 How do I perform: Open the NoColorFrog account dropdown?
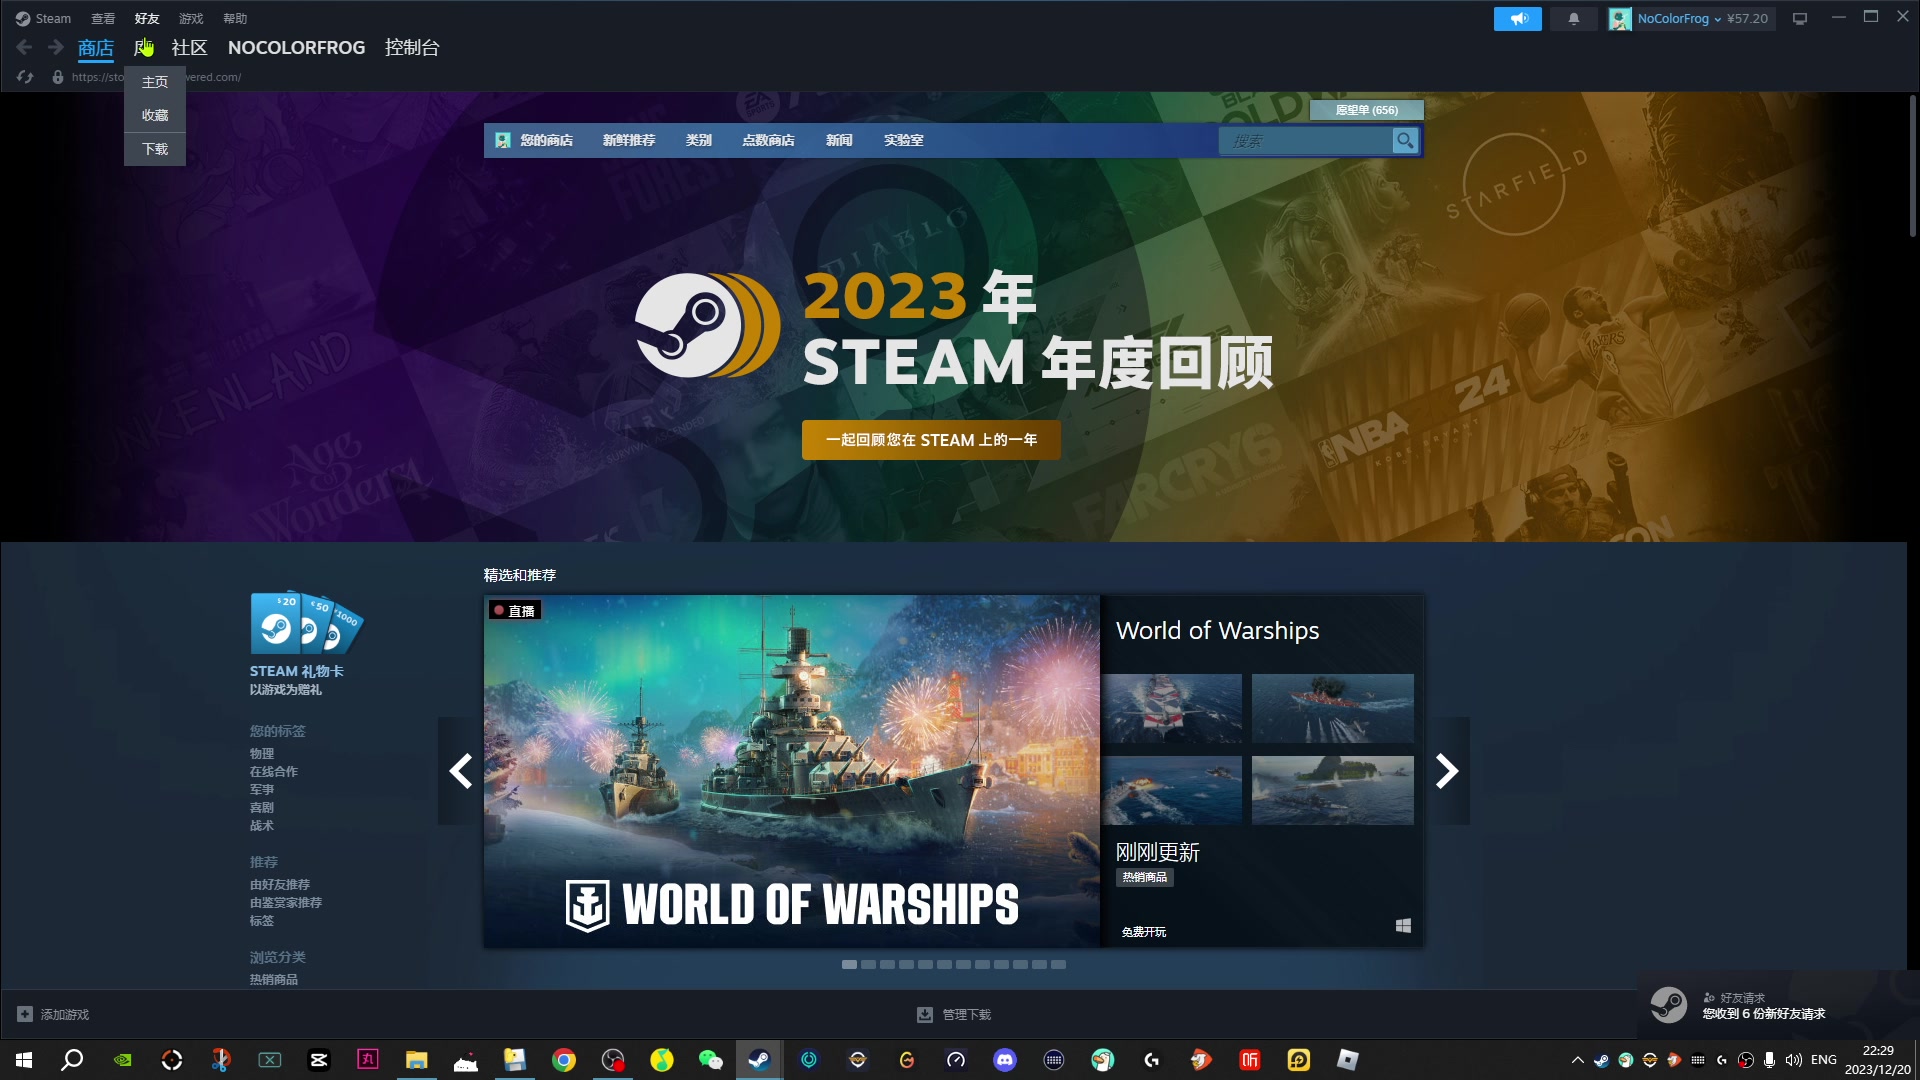coord(1679,18)
